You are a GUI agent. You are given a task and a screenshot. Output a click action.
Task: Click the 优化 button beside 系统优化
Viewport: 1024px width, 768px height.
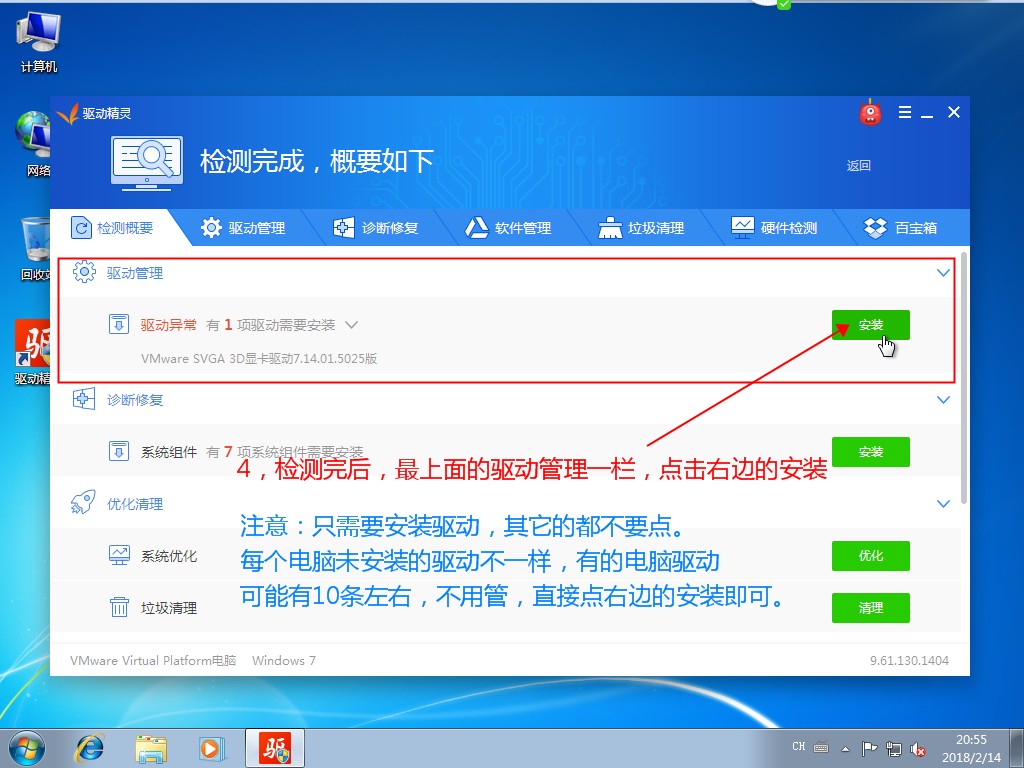870,556
